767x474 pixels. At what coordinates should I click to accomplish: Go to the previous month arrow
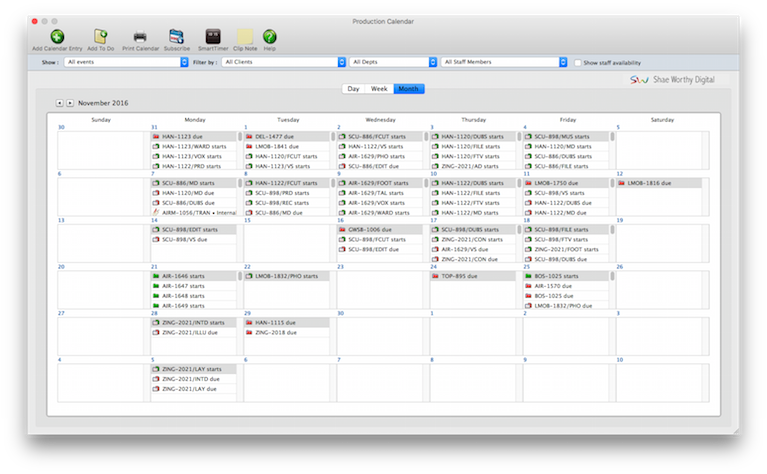tap(59, 103)
